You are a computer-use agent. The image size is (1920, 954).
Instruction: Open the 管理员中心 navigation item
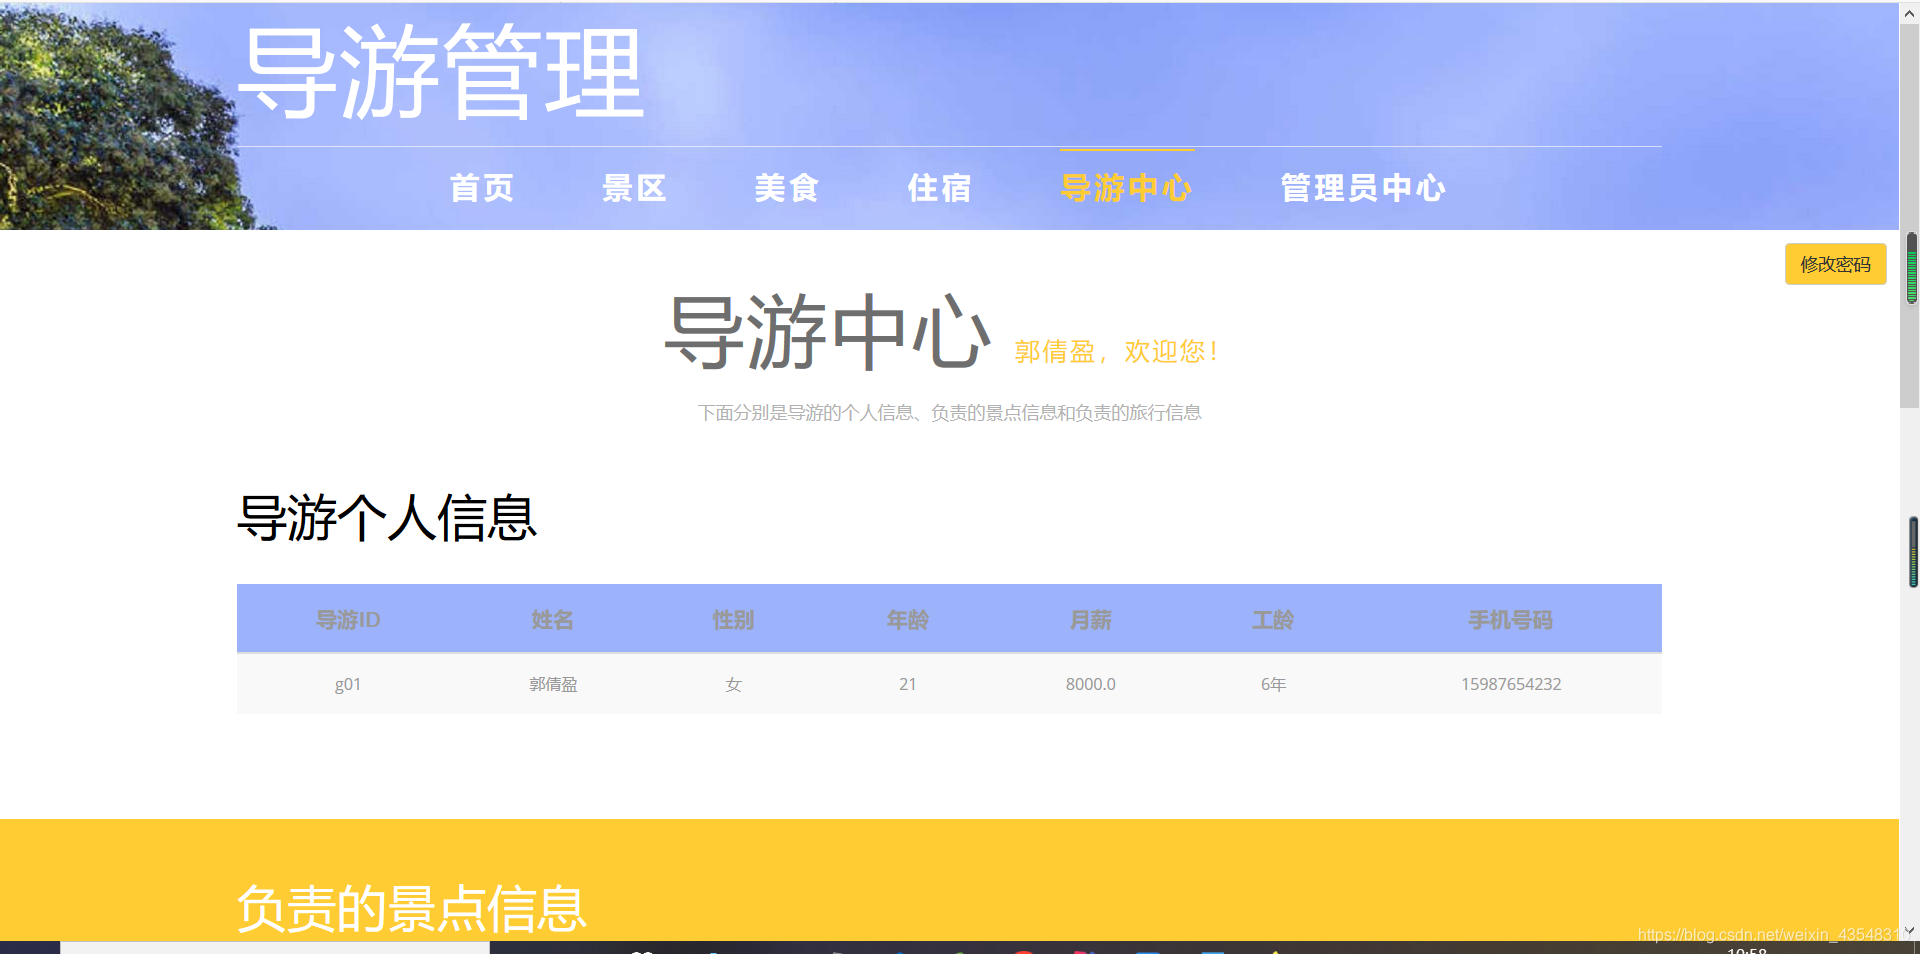click(1361, 188)
